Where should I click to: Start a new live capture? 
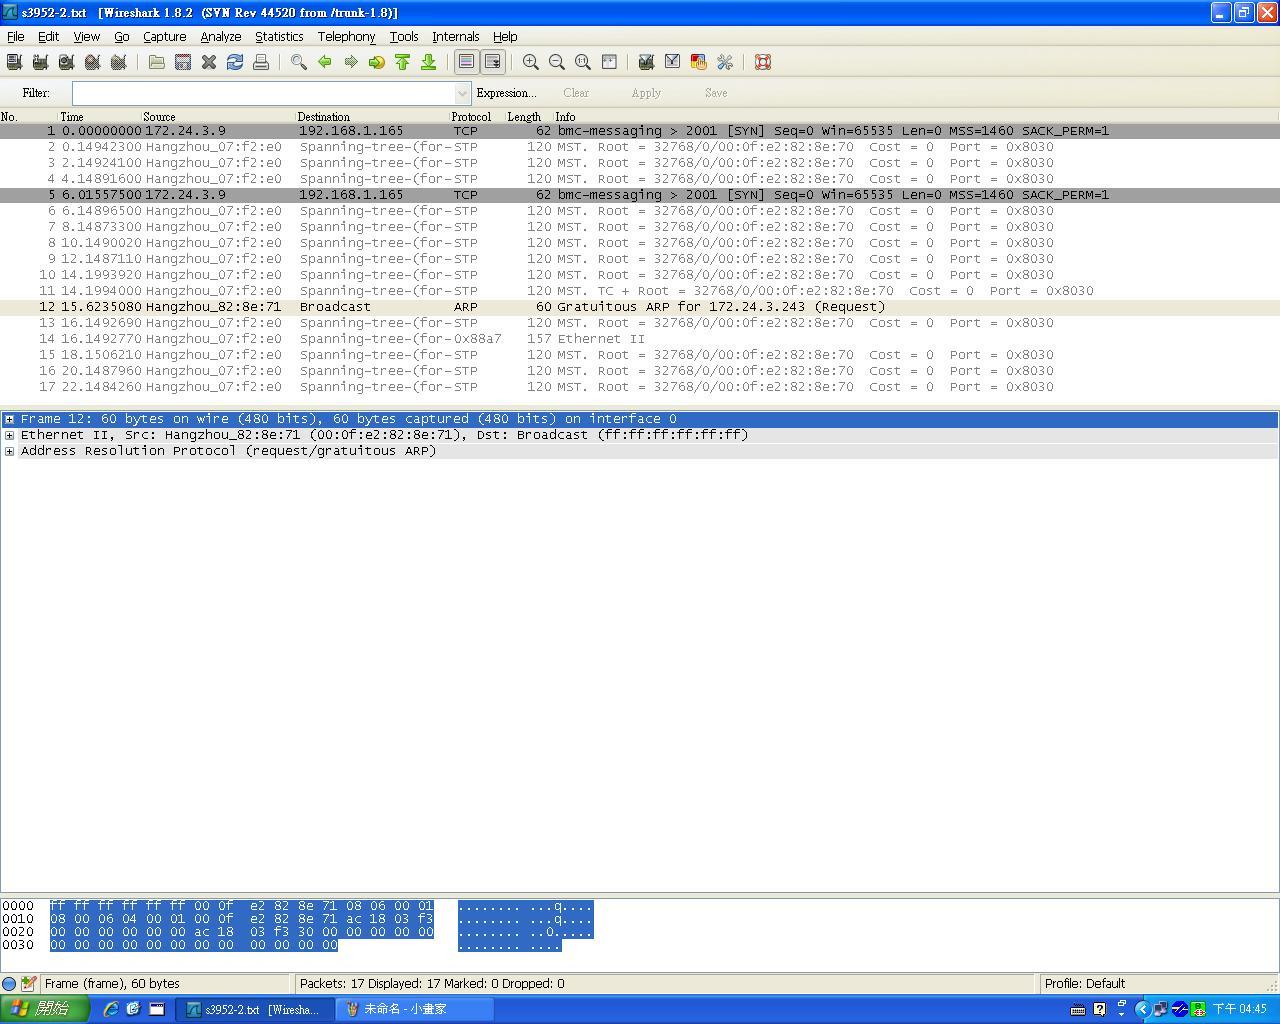(66, 62)
